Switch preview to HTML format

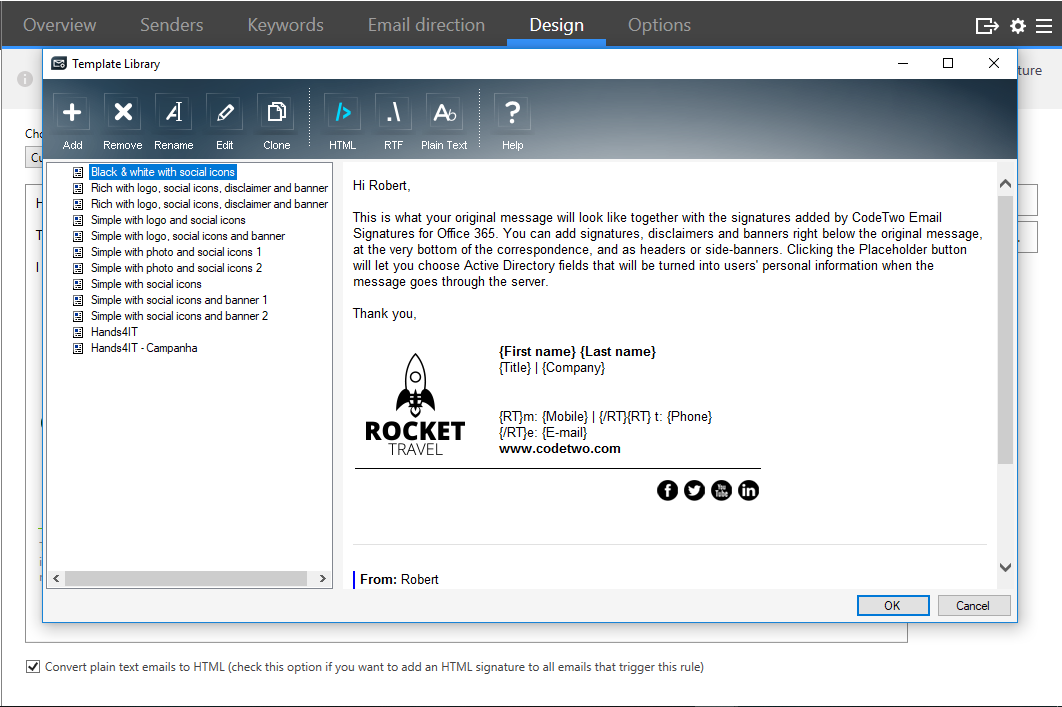pyautogui.click(x=343, y=112)
